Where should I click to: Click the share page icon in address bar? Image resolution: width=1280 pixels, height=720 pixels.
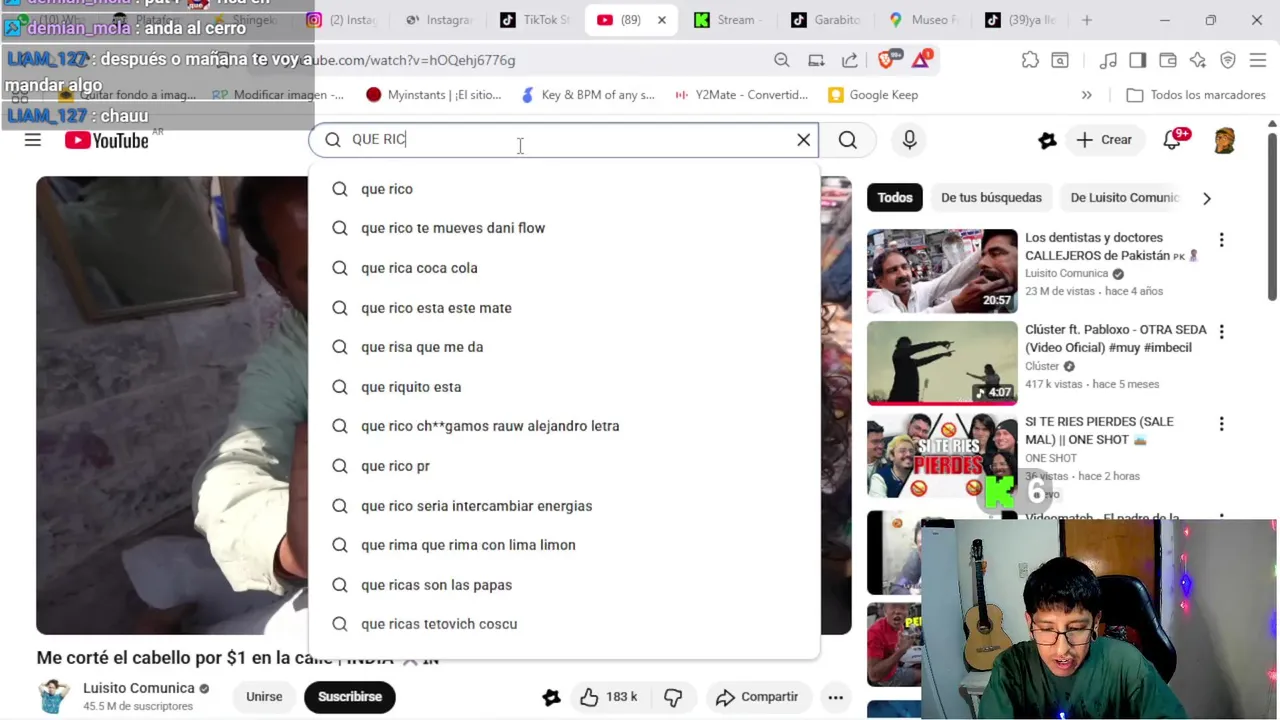pos(850,60)
